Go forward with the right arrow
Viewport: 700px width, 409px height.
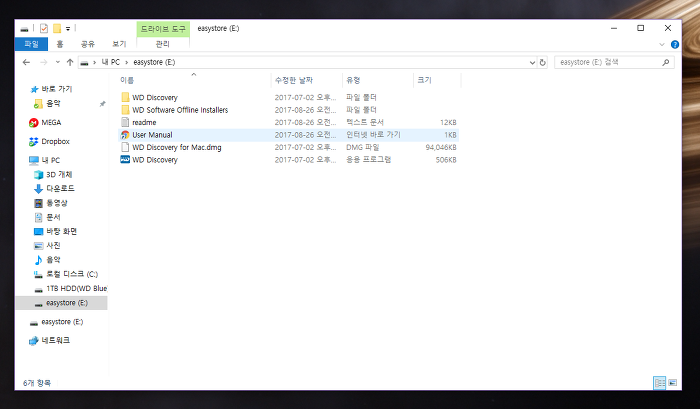(43, 63)
